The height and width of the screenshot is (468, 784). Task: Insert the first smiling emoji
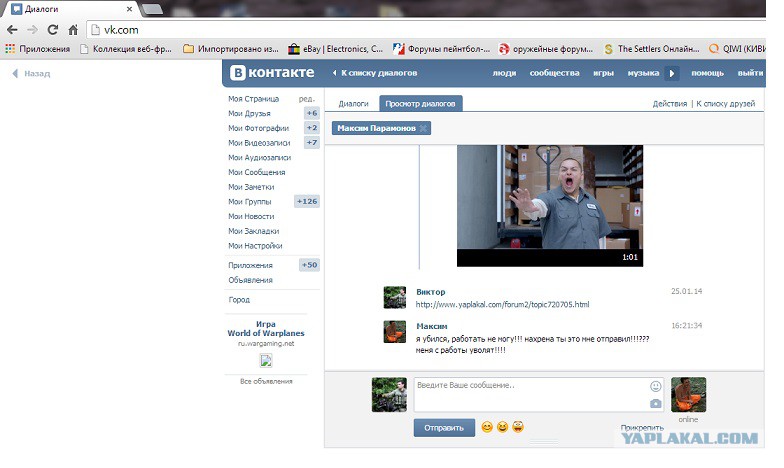pos(486,427)
